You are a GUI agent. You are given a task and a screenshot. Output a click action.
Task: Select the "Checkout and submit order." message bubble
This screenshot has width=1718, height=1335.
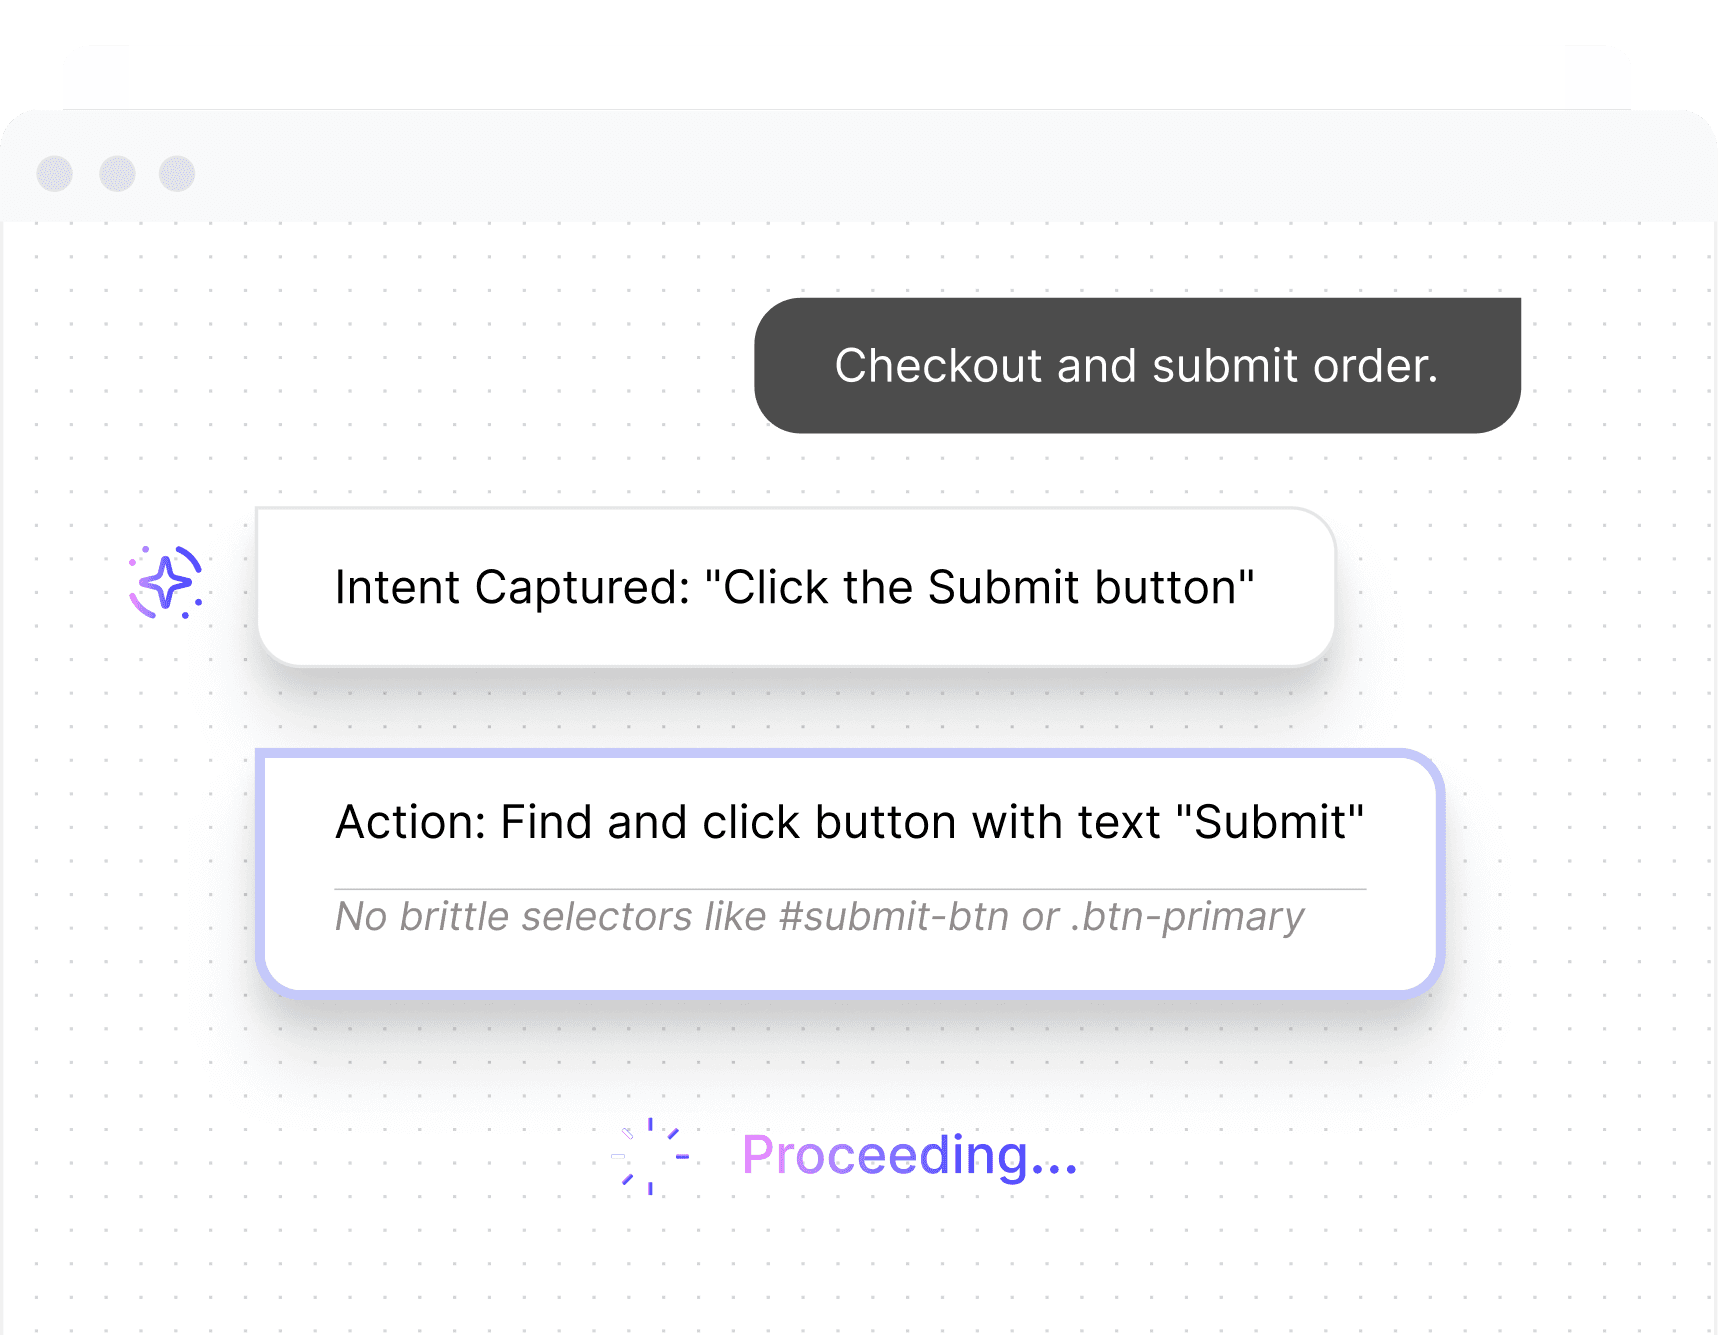point(1137,366)
